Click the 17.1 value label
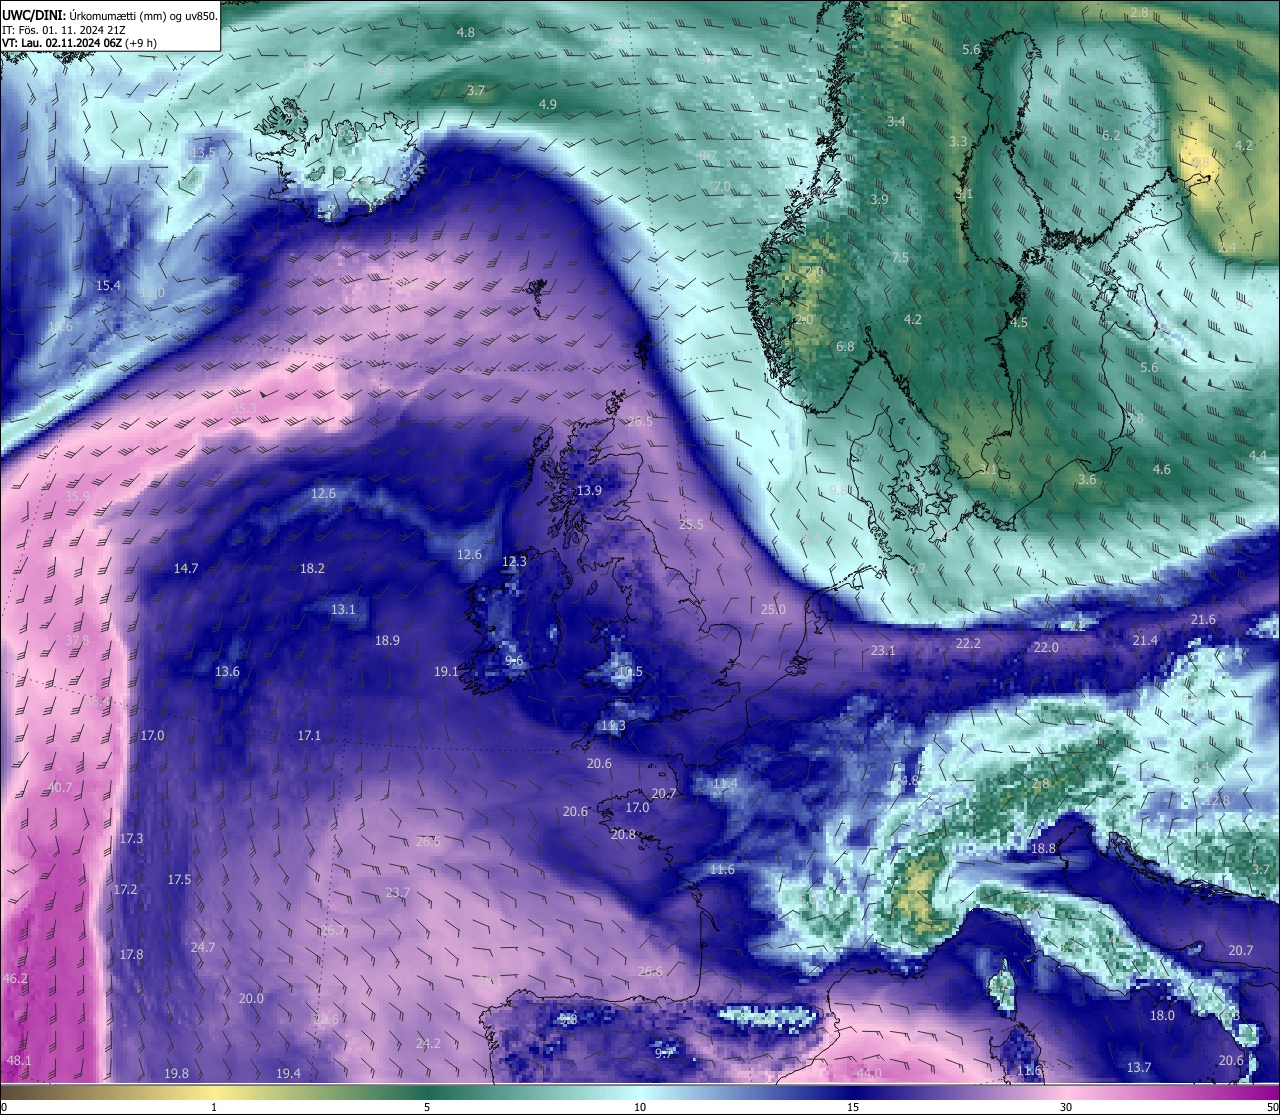The image size is (1280, 1115). coord(309,736)
